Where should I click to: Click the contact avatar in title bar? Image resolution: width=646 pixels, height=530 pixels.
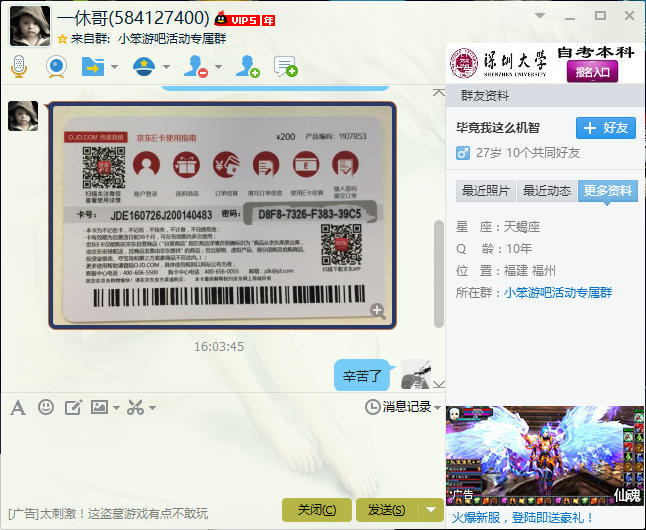pos(30,26)
